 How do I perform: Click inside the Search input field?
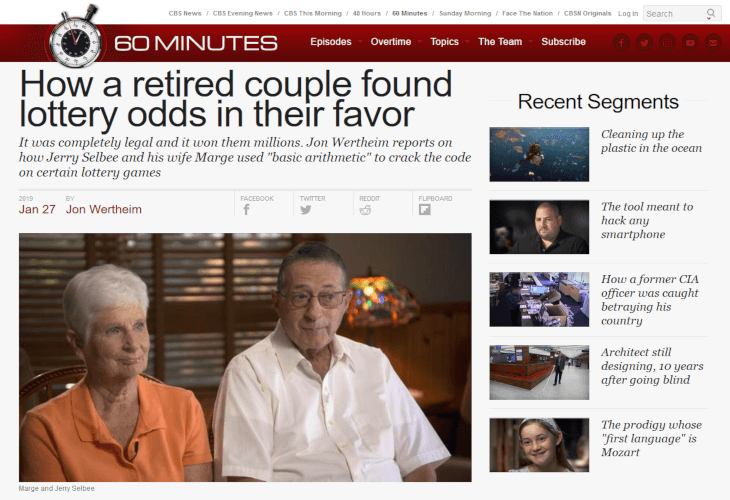click(674, 14)
